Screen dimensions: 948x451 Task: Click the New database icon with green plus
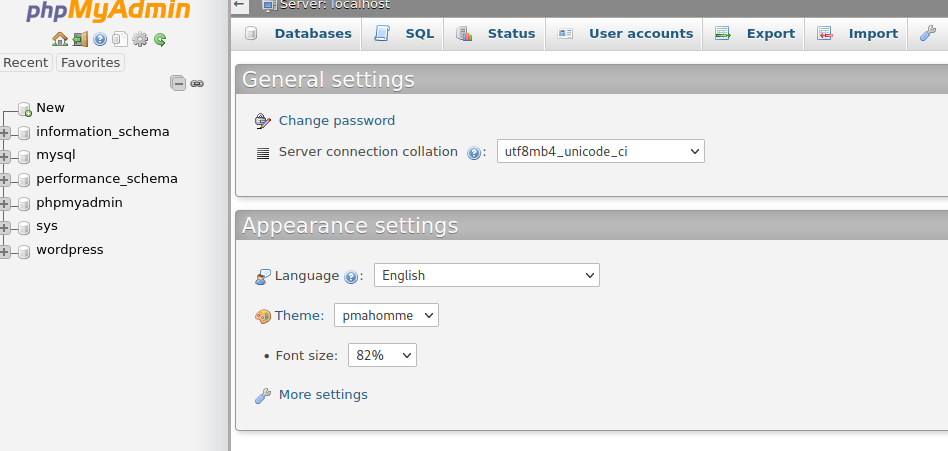pos(25,109)
